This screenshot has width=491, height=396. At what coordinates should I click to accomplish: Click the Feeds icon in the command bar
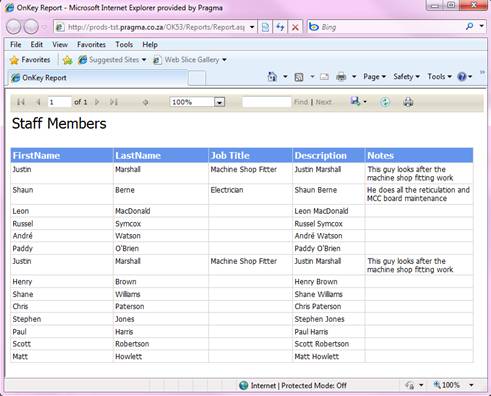(299, 77)
